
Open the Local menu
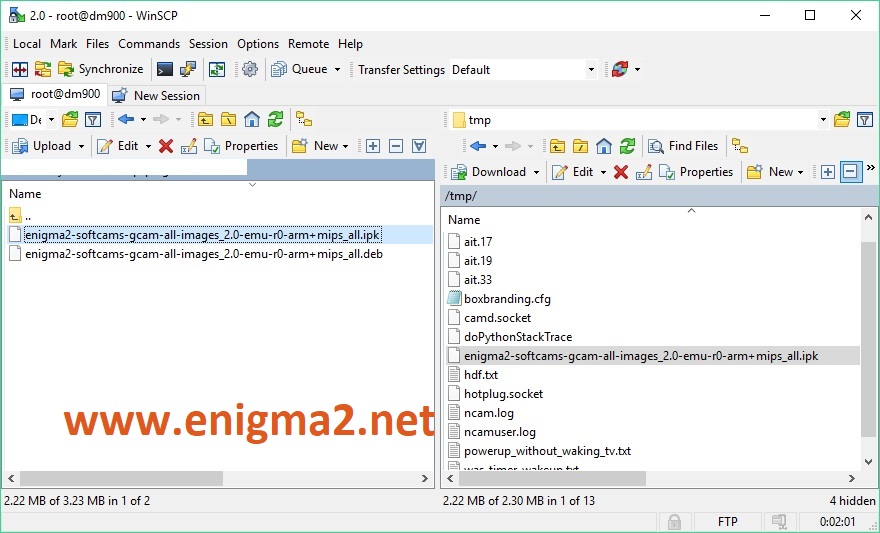27,44
